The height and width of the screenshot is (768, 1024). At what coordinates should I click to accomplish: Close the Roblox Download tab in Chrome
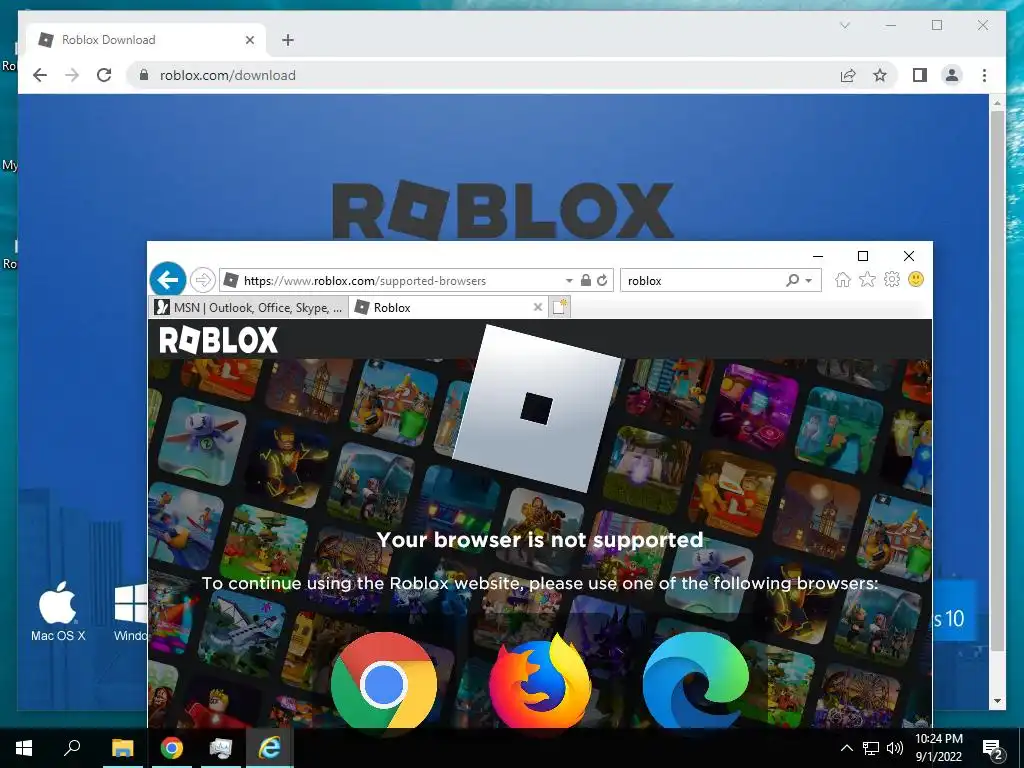pos(249,40)
